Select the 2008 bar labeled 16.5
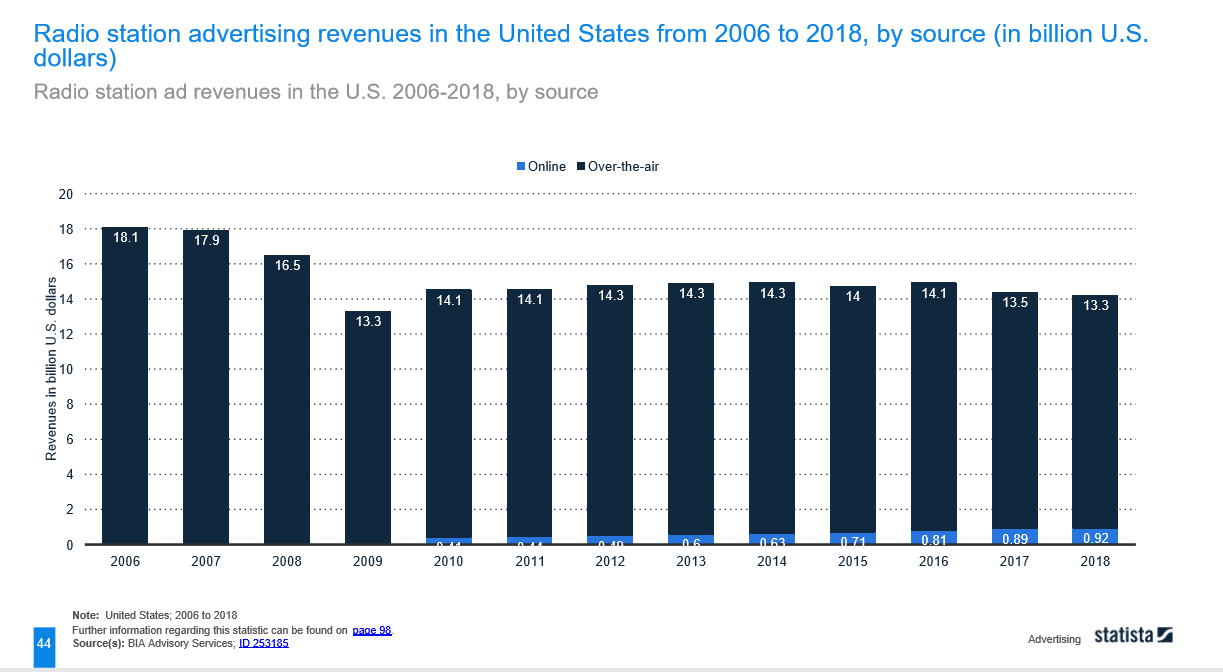This screenshot has height=672, width=1223. (287, 400)
